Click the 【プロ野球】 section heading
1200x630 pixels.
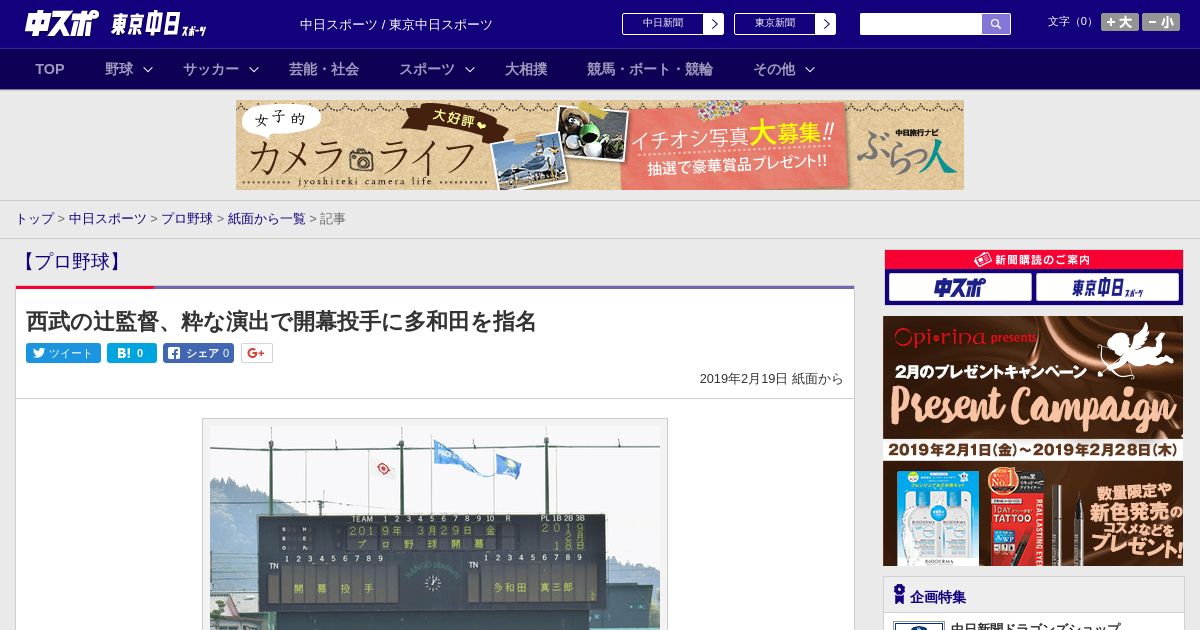(x=71, y=262)
